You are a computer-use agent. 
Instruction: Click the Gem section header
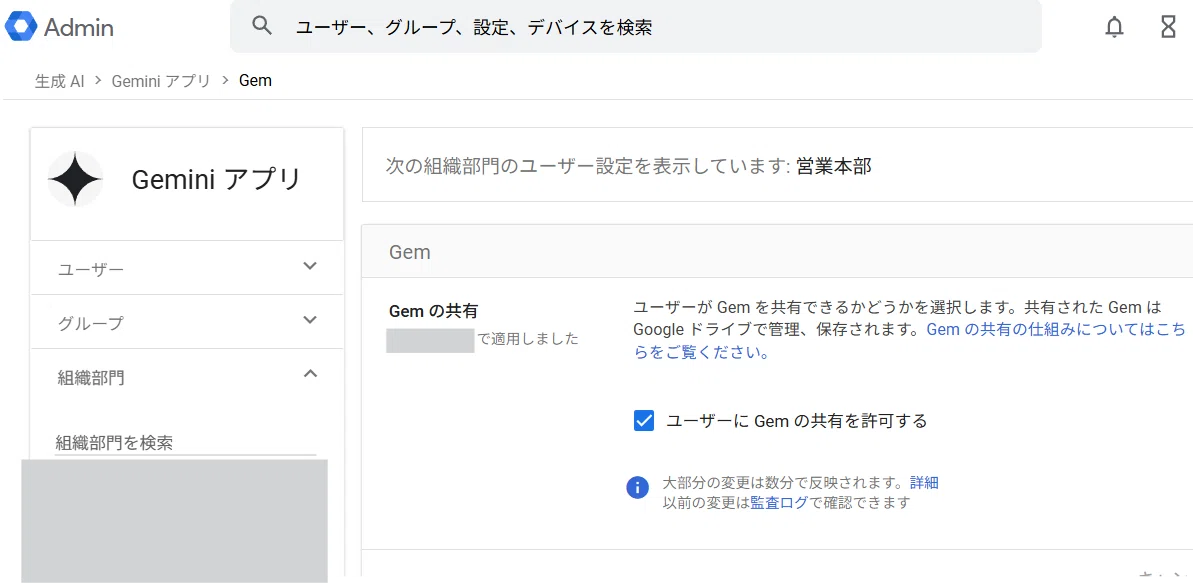pyautogui.click(x=409, y=252)
